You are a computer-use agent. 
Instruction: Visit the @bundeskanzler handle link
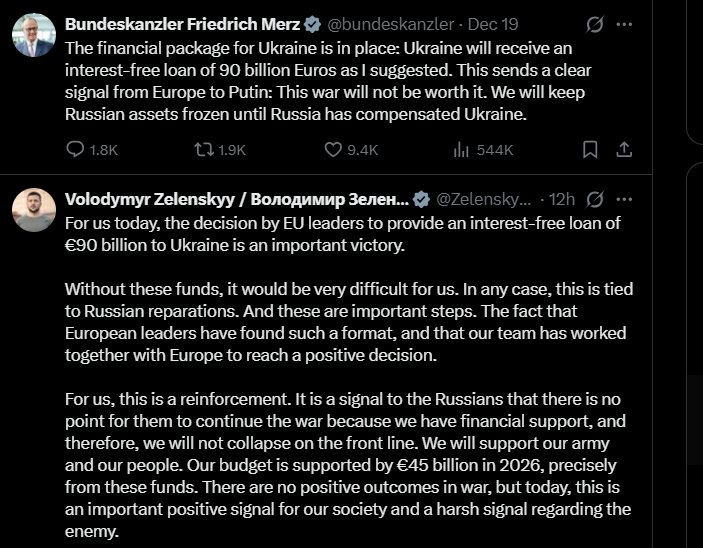[x=388, y=24]
